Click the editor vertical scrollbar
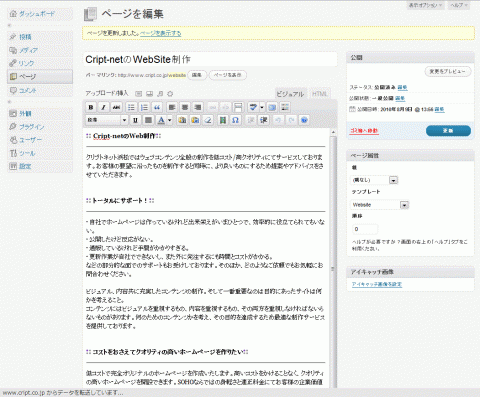Screen dimensions: 480x397 point(333,258)
